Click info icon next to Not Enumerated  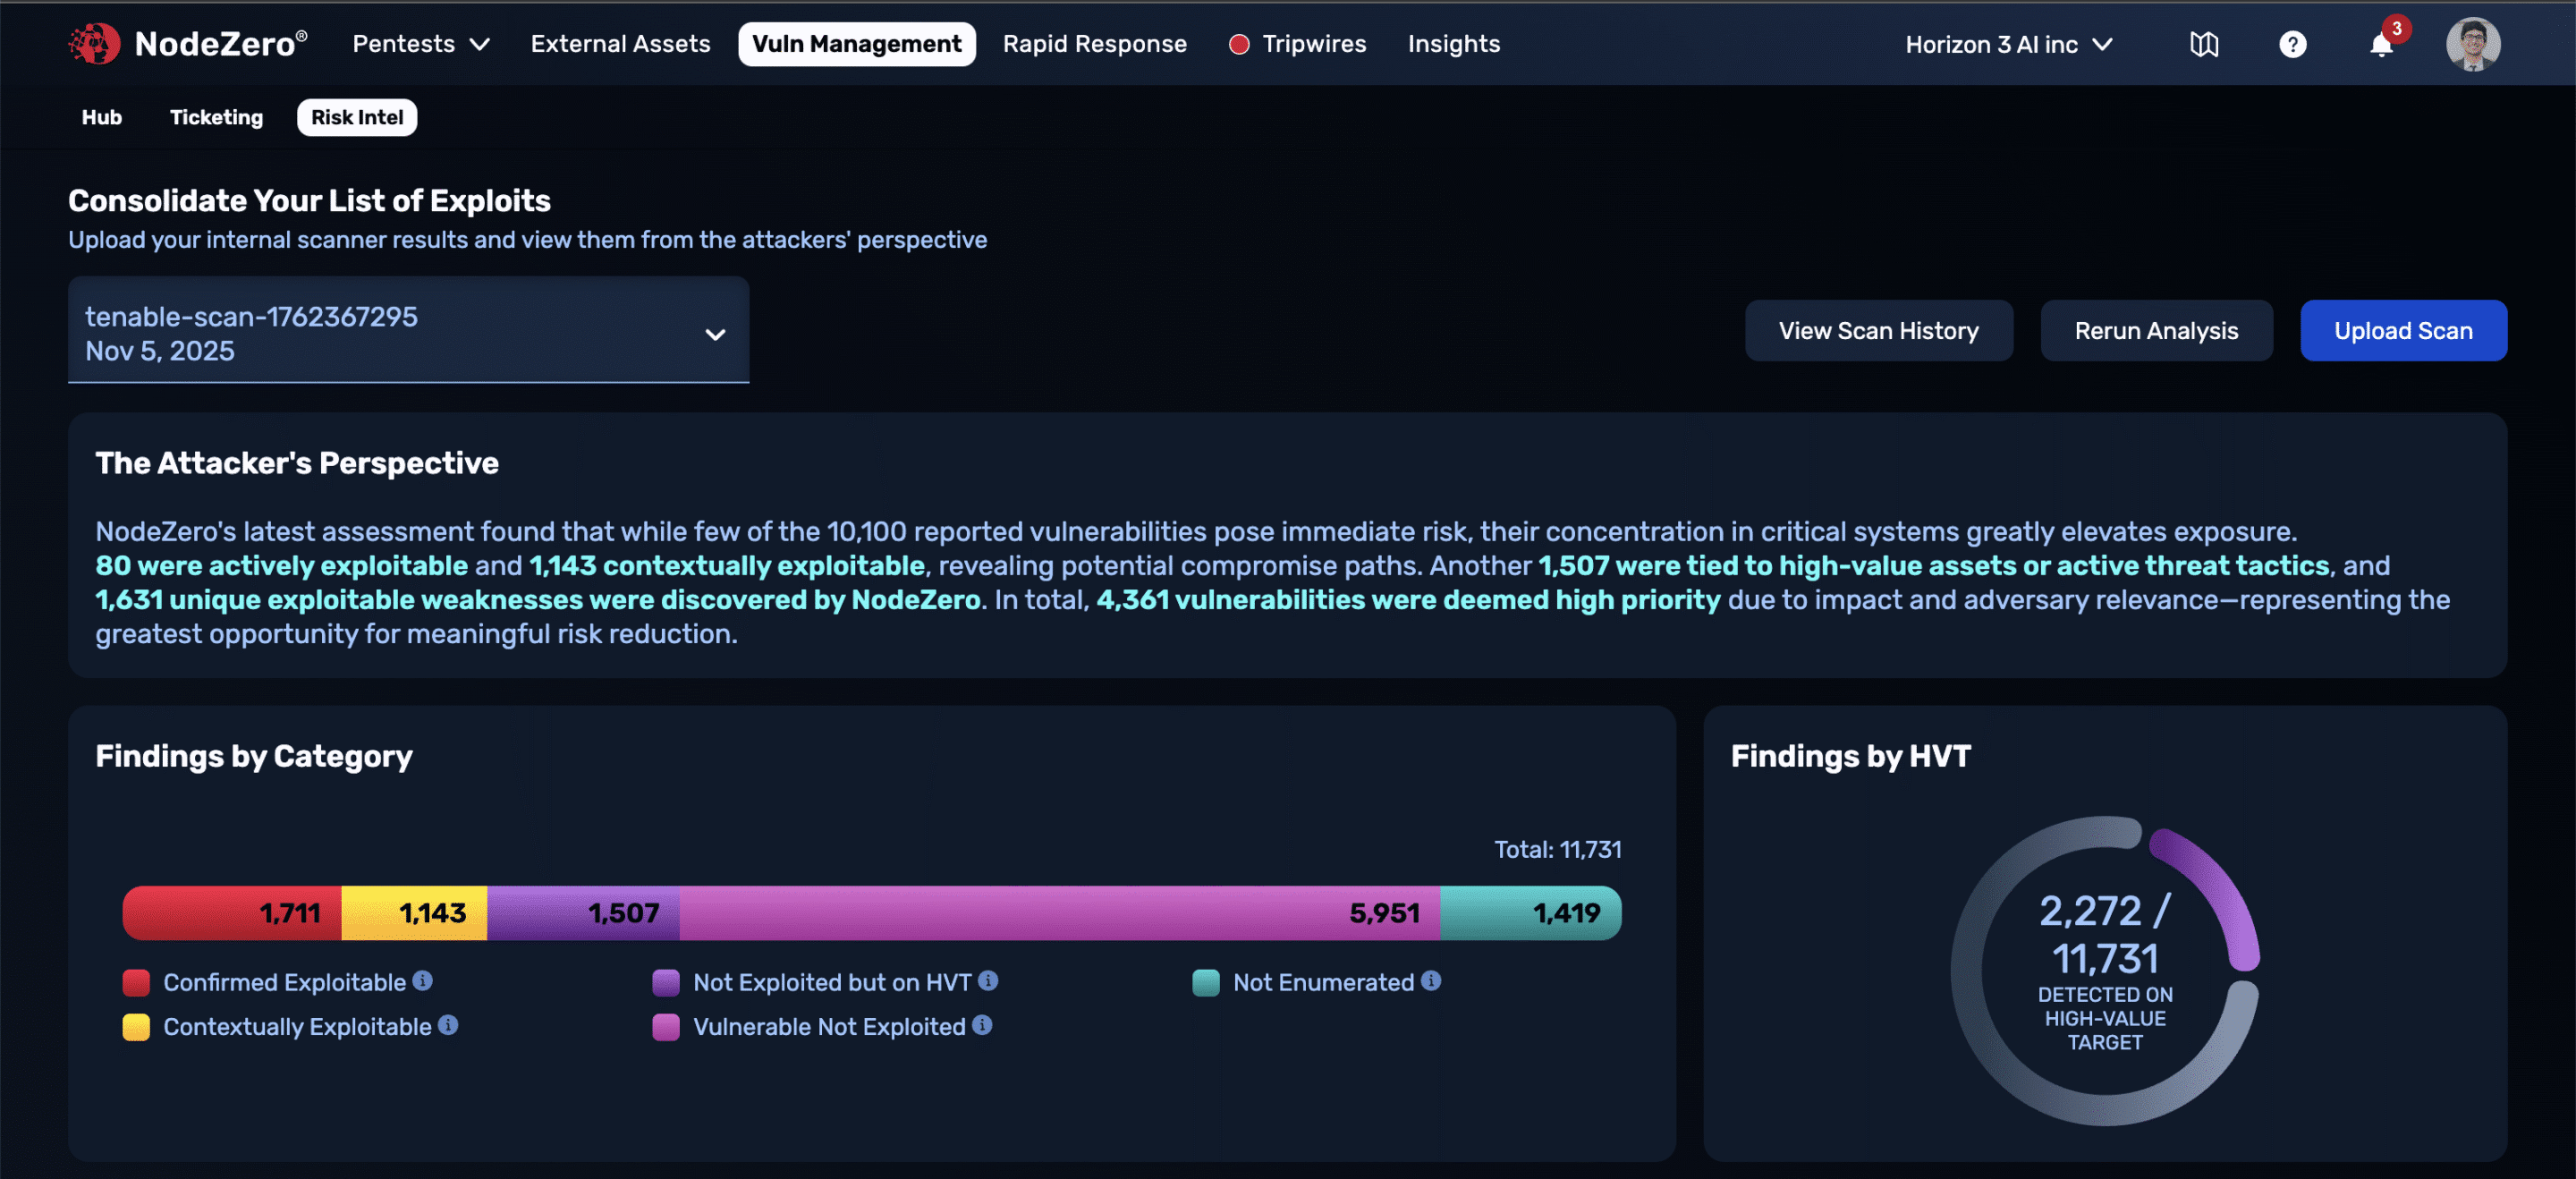tap(1431, 980)
